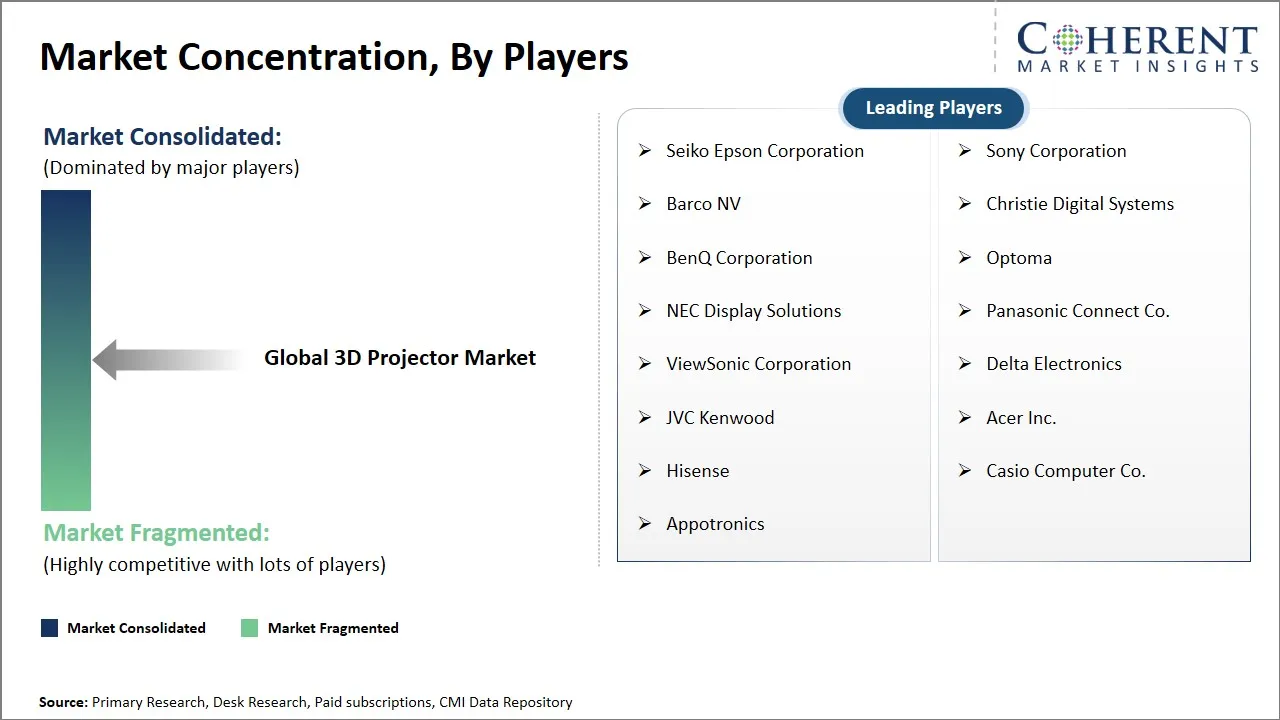Viewport: 1280px width, 720px height.
Task: Click the arrow bullet beside Appotronics
Action: [x=645, y=524]
